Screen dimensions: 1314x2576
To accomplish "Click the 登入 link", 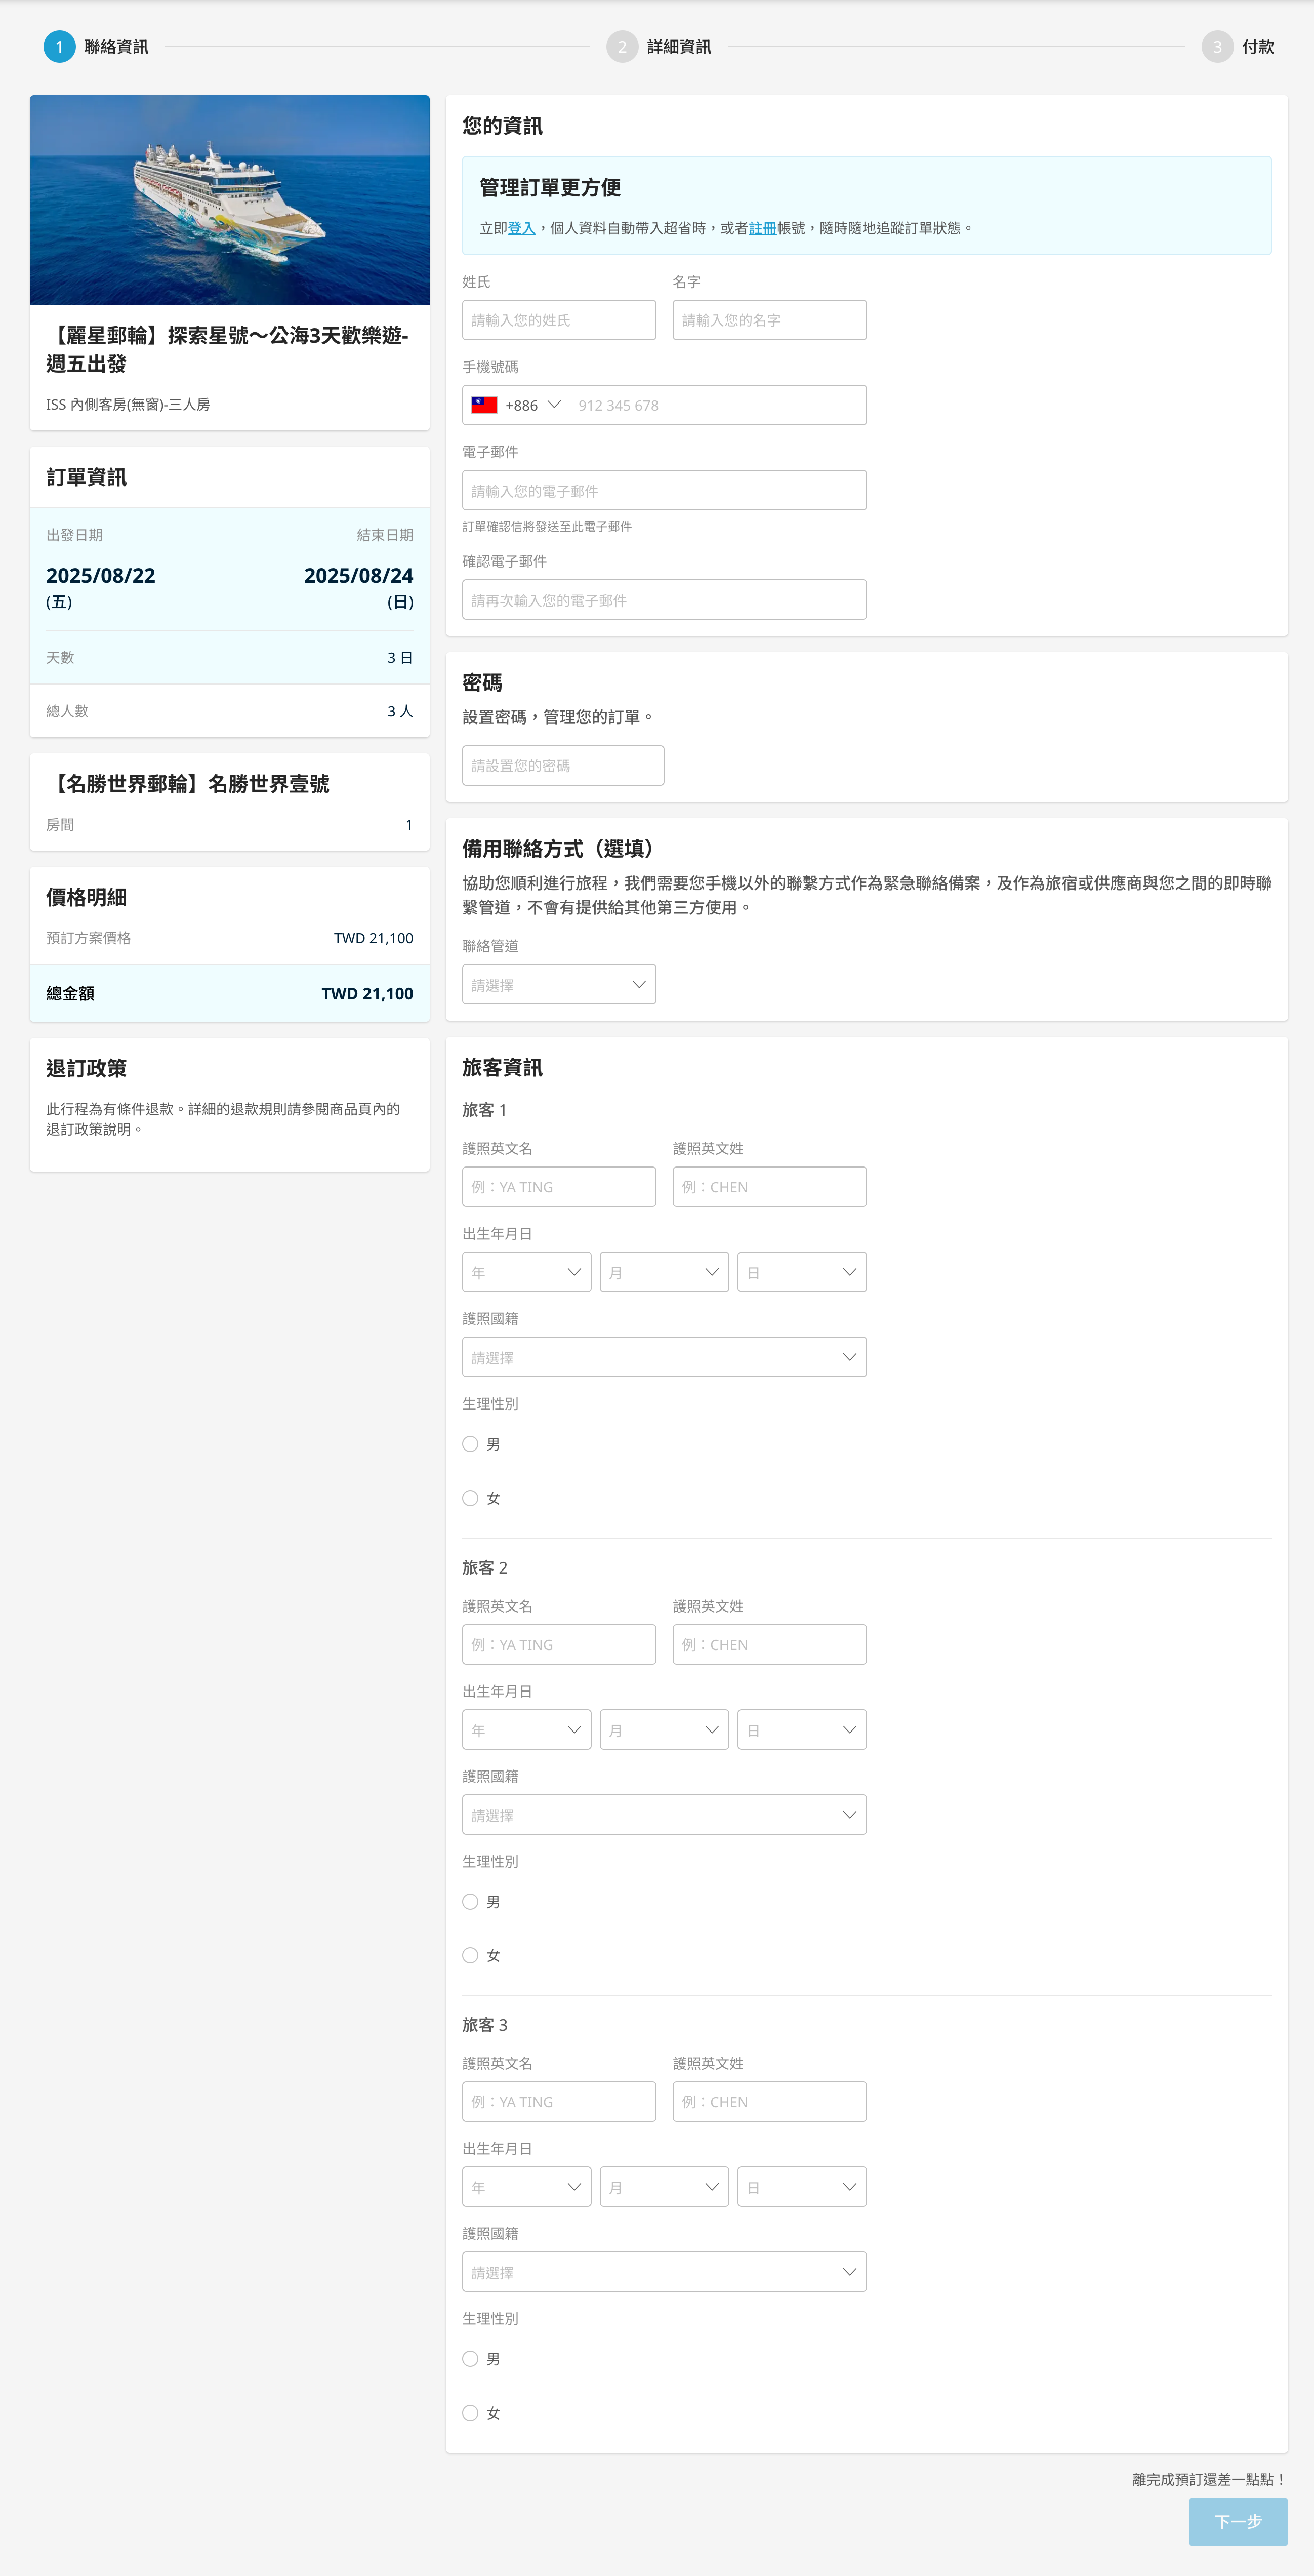I will coord(521,228).
